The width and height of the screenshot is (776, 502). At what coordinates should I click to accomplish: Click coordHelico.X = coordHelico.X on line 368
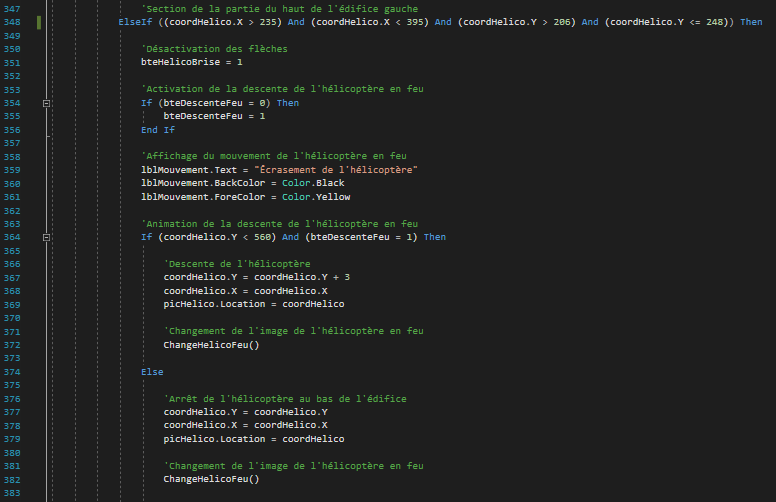[x=245, y=291]
